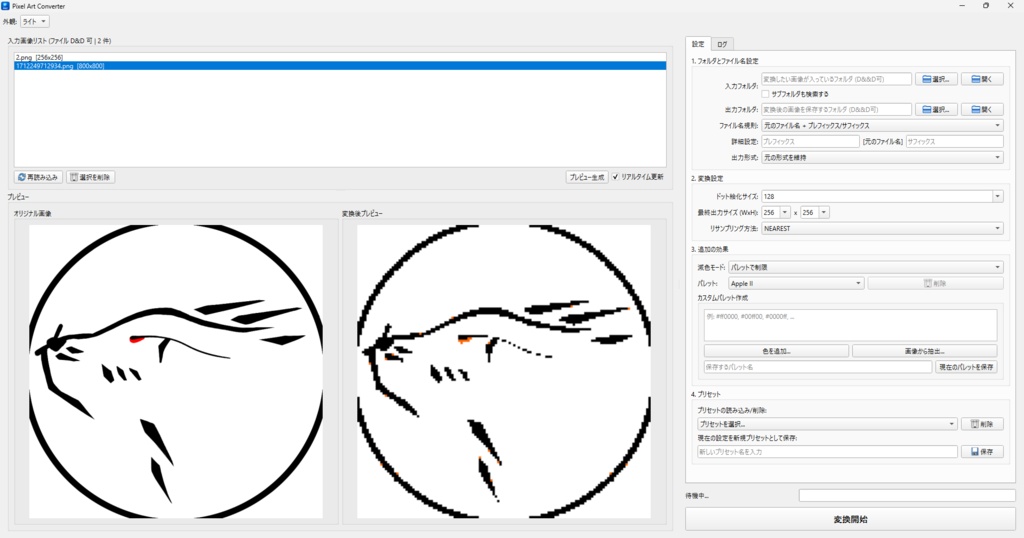Open the リサンプリング方法 NEAREST dropdown
This screenshot has width=1024, height=538.
tap(882, 229)
